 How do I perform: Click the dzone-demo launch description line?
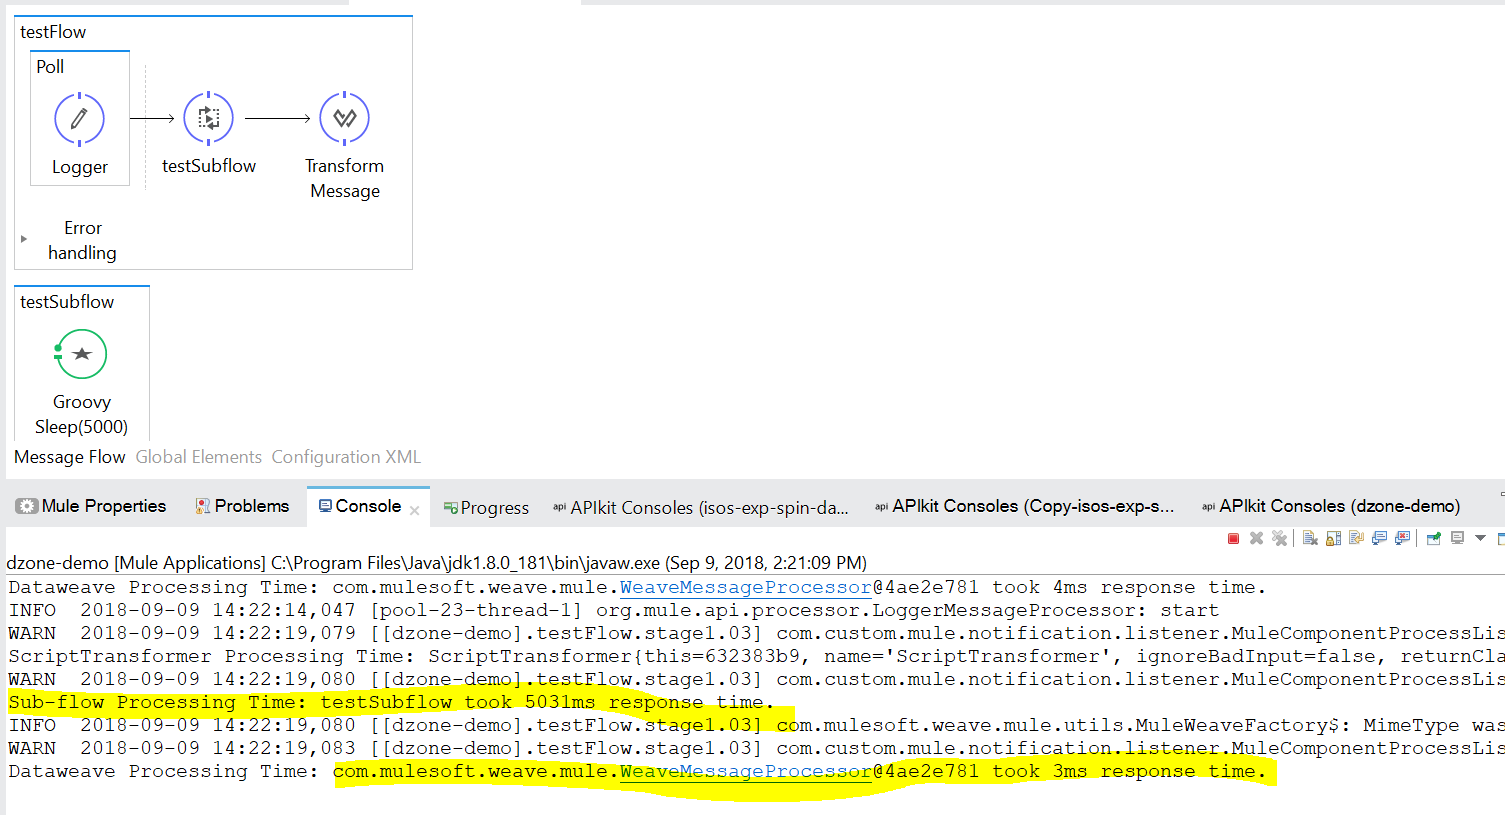tap(437, 563)
